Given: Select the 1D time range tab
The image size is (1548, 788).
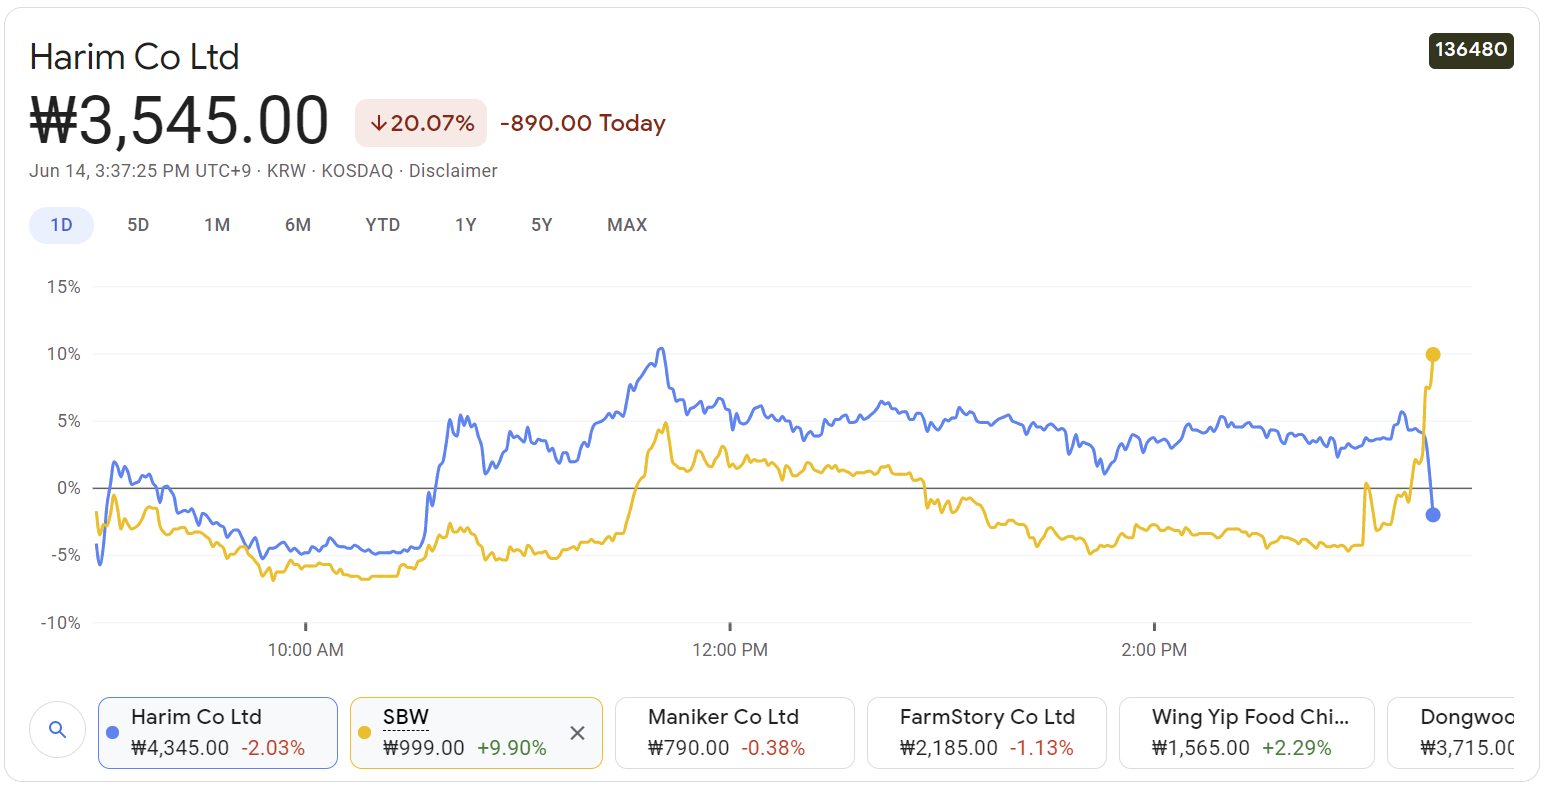Looking at the screenshot, I should click(62, 225).
